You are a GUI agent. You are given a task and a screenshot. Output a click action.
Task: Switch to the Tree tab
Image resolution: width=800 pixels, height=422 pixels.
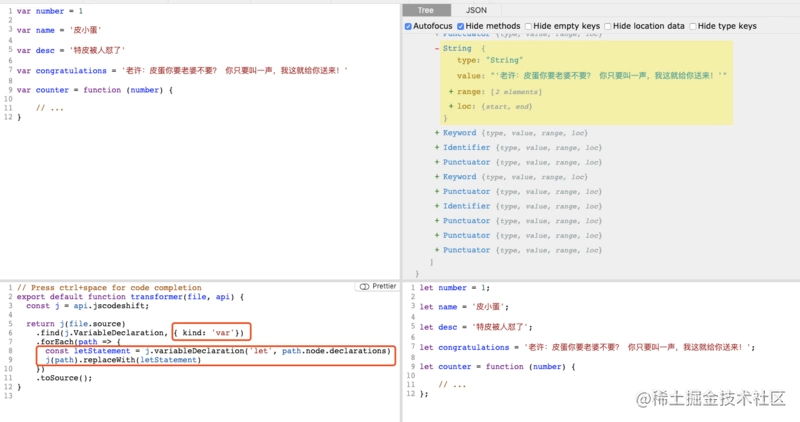click(426, 10)
